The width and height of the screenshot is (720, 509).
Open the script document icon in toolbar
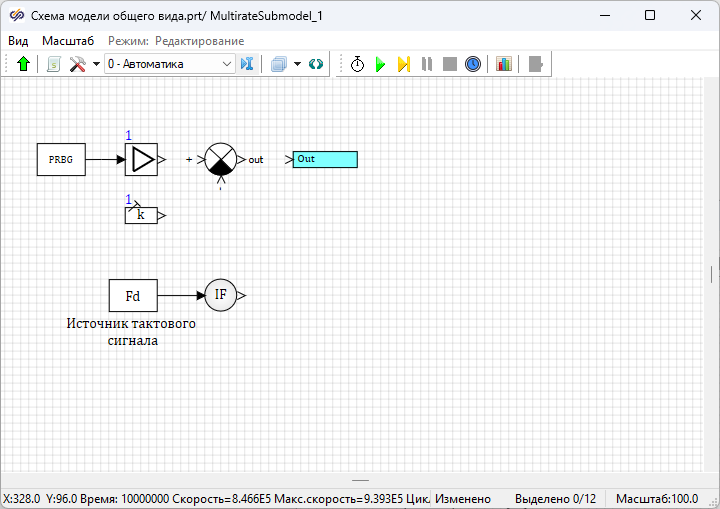click(x=54, y=64)
